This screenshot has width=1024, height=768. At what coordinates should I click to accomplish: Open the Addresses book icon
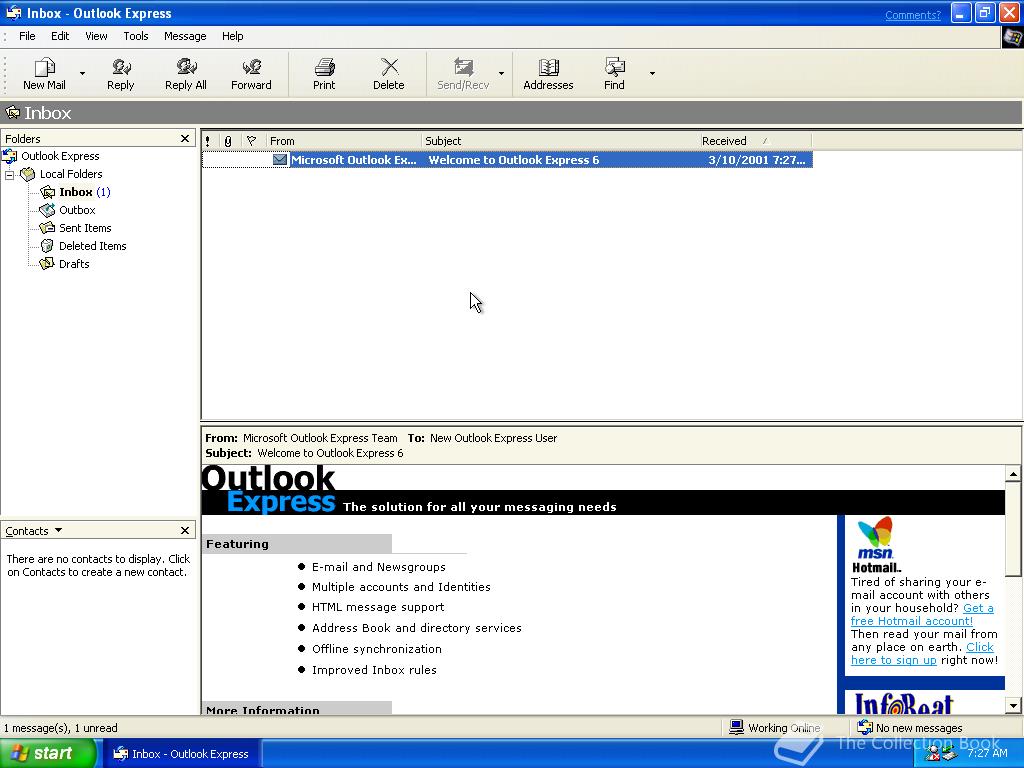pyautogui.click(x=549, y=67)
